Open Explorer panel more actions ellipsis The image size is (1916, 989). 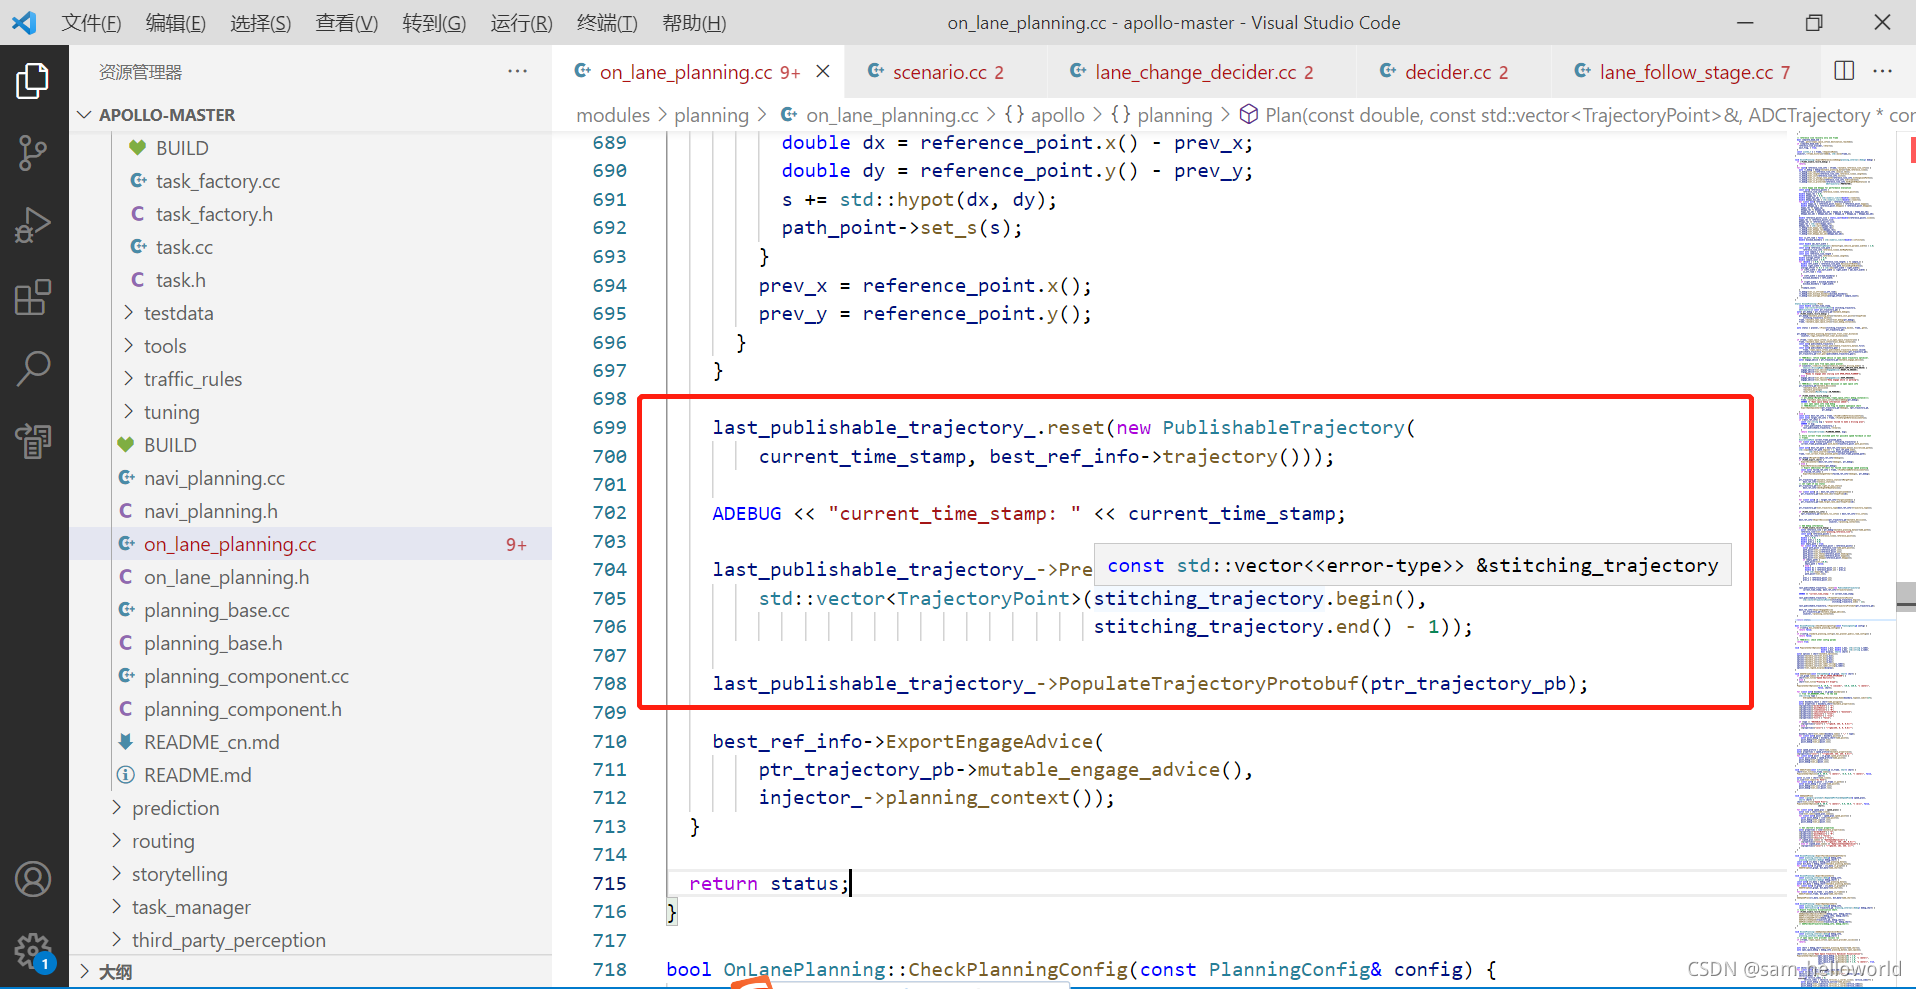pos(517,71)
